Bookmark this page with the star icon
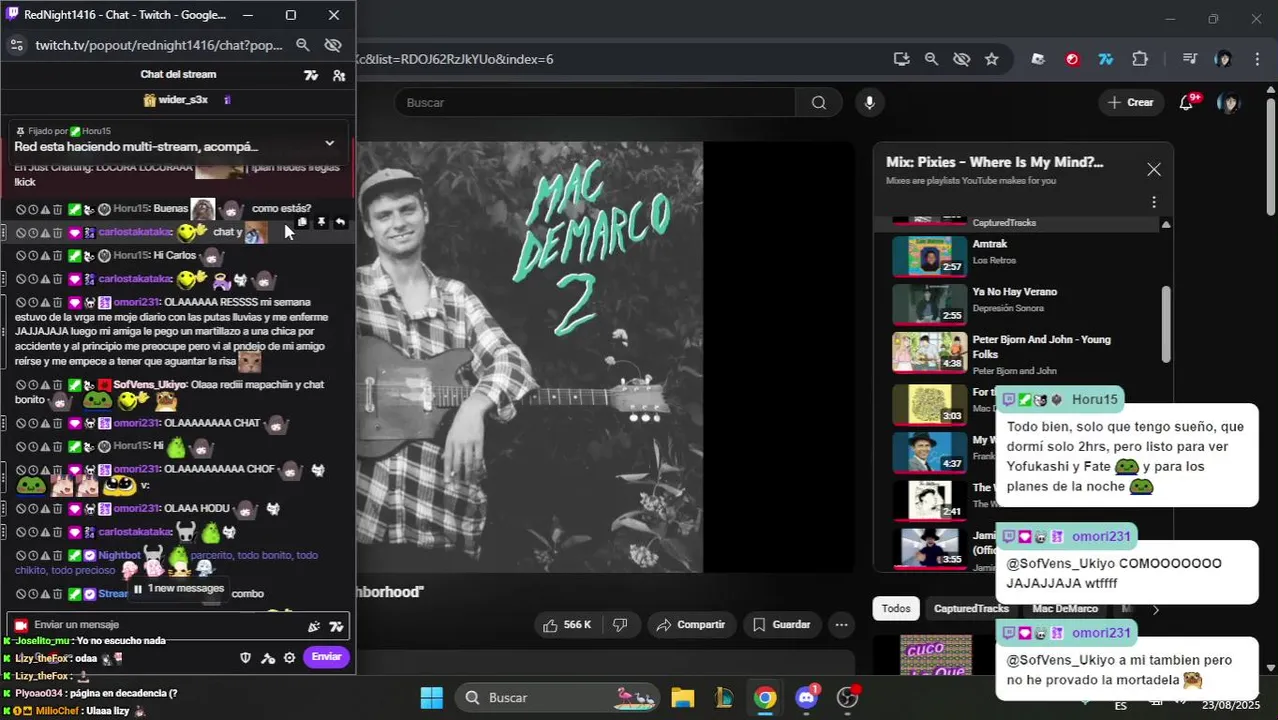Image resolution: width=1278 pixels, height=720 pixels. tap(992, 59)
